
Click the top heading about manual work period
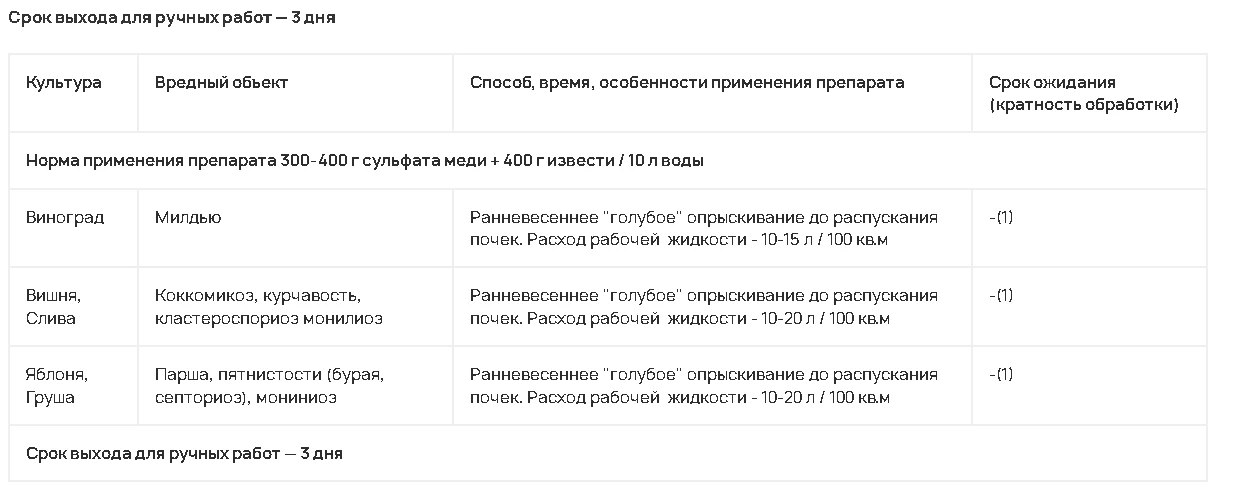point(171,18)
